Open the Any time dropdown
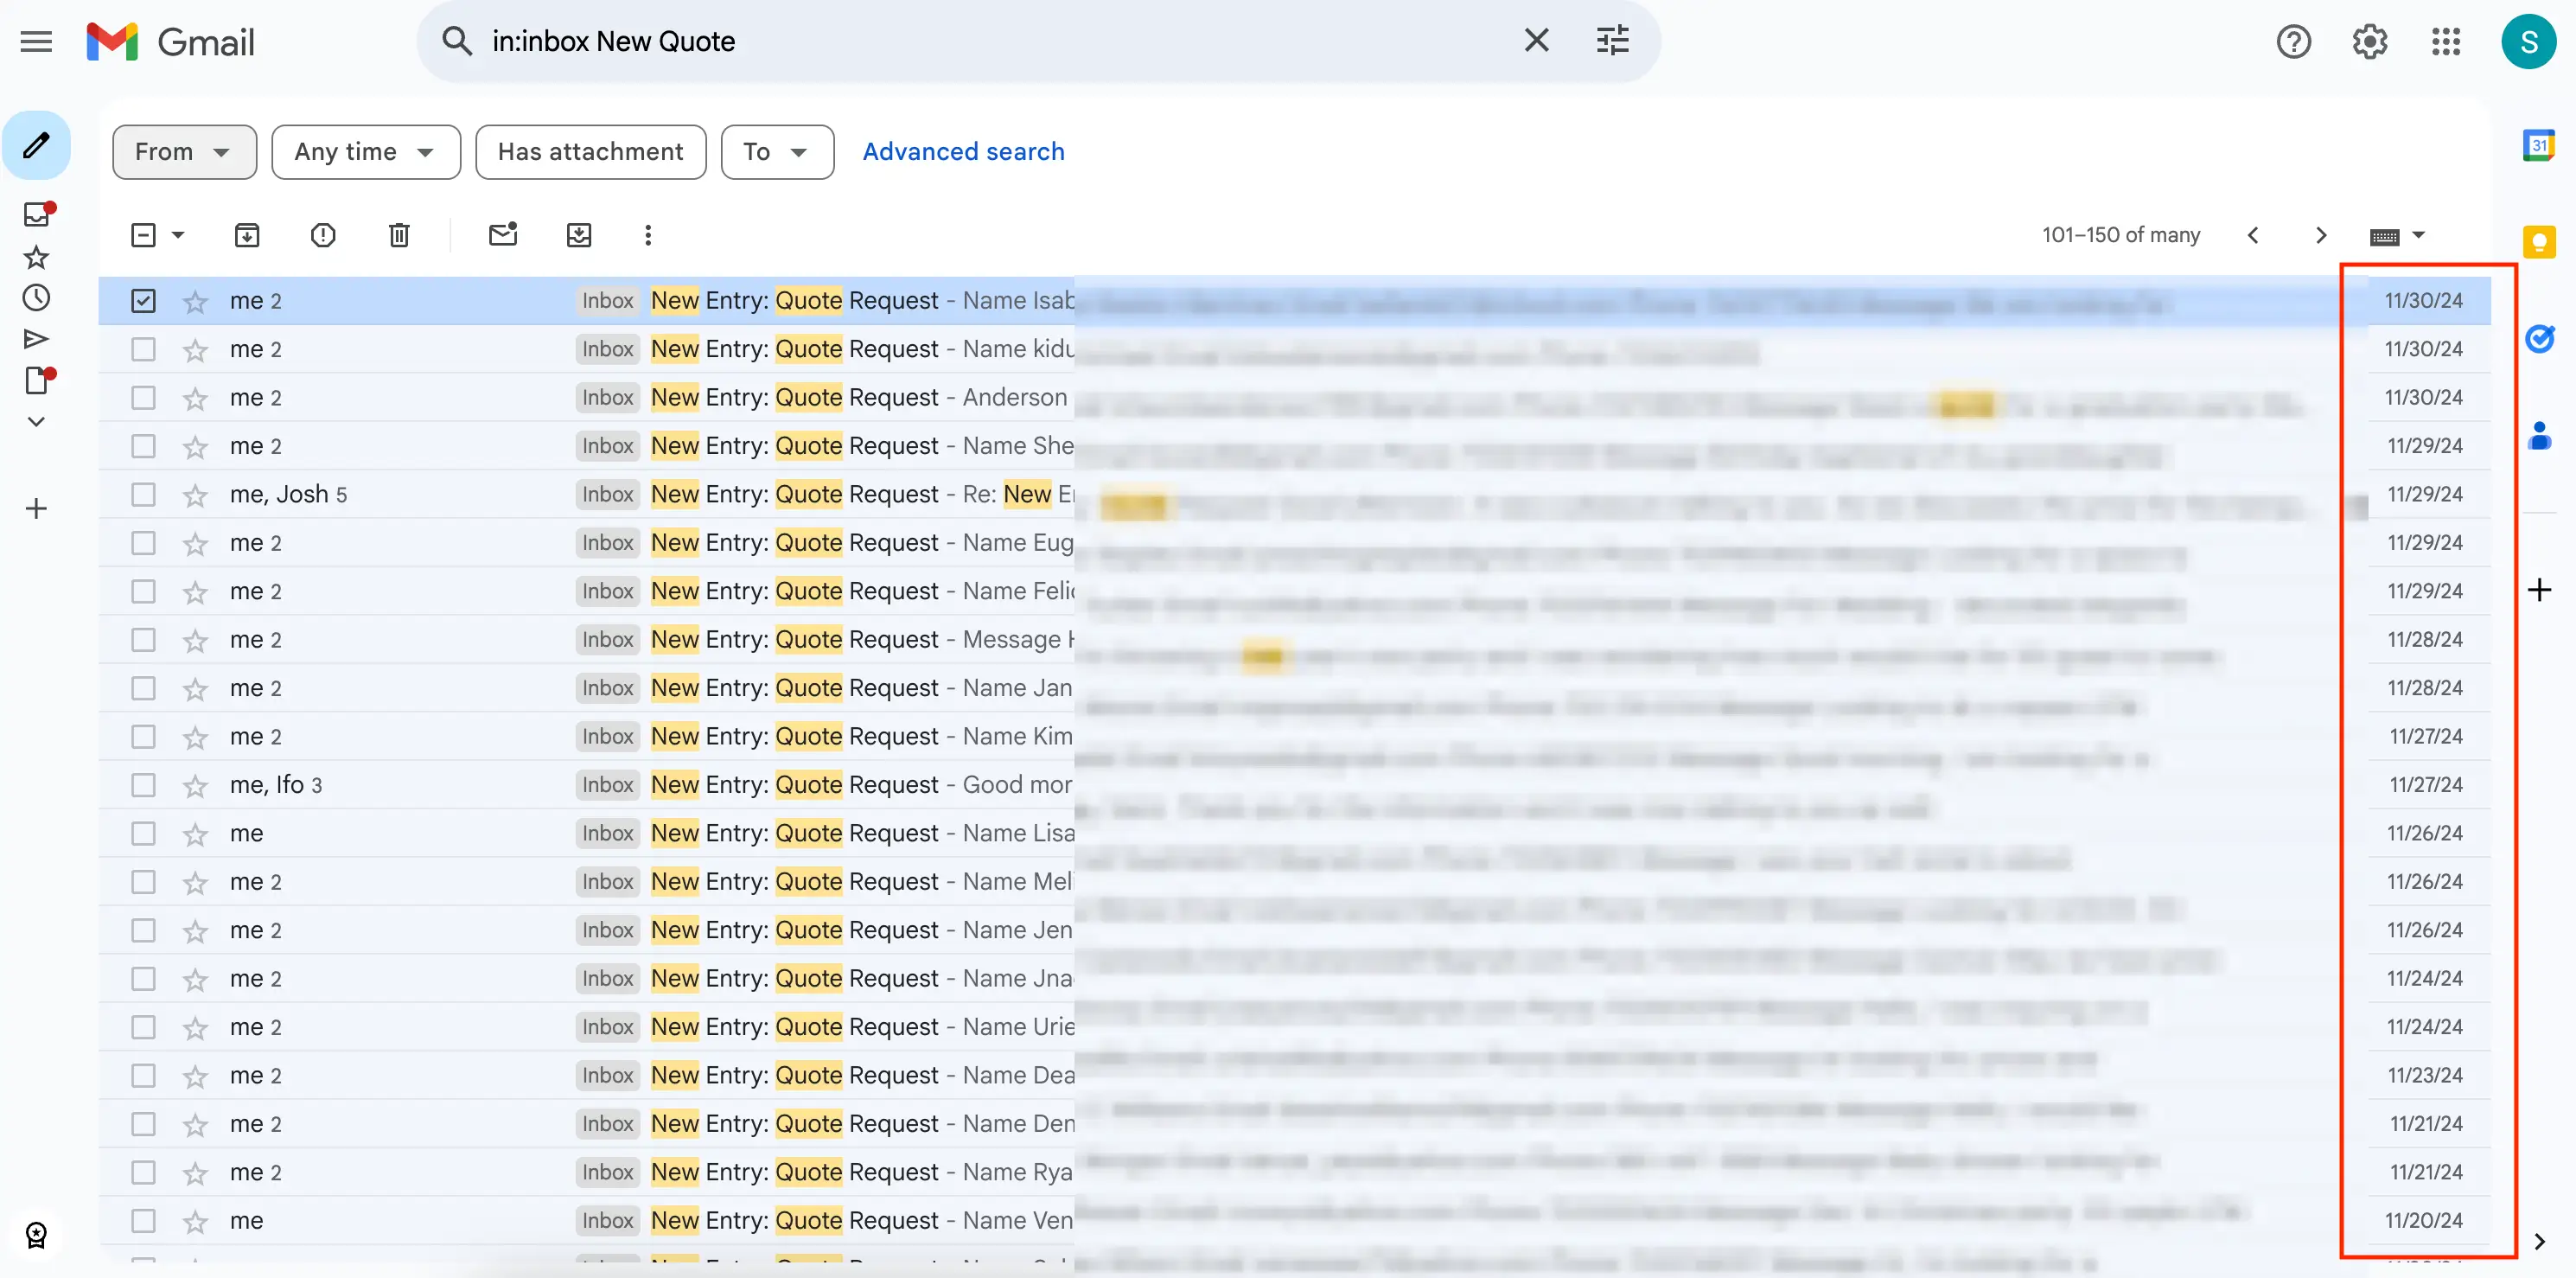Viewport: 2576px width, 1278px height. 365,151
